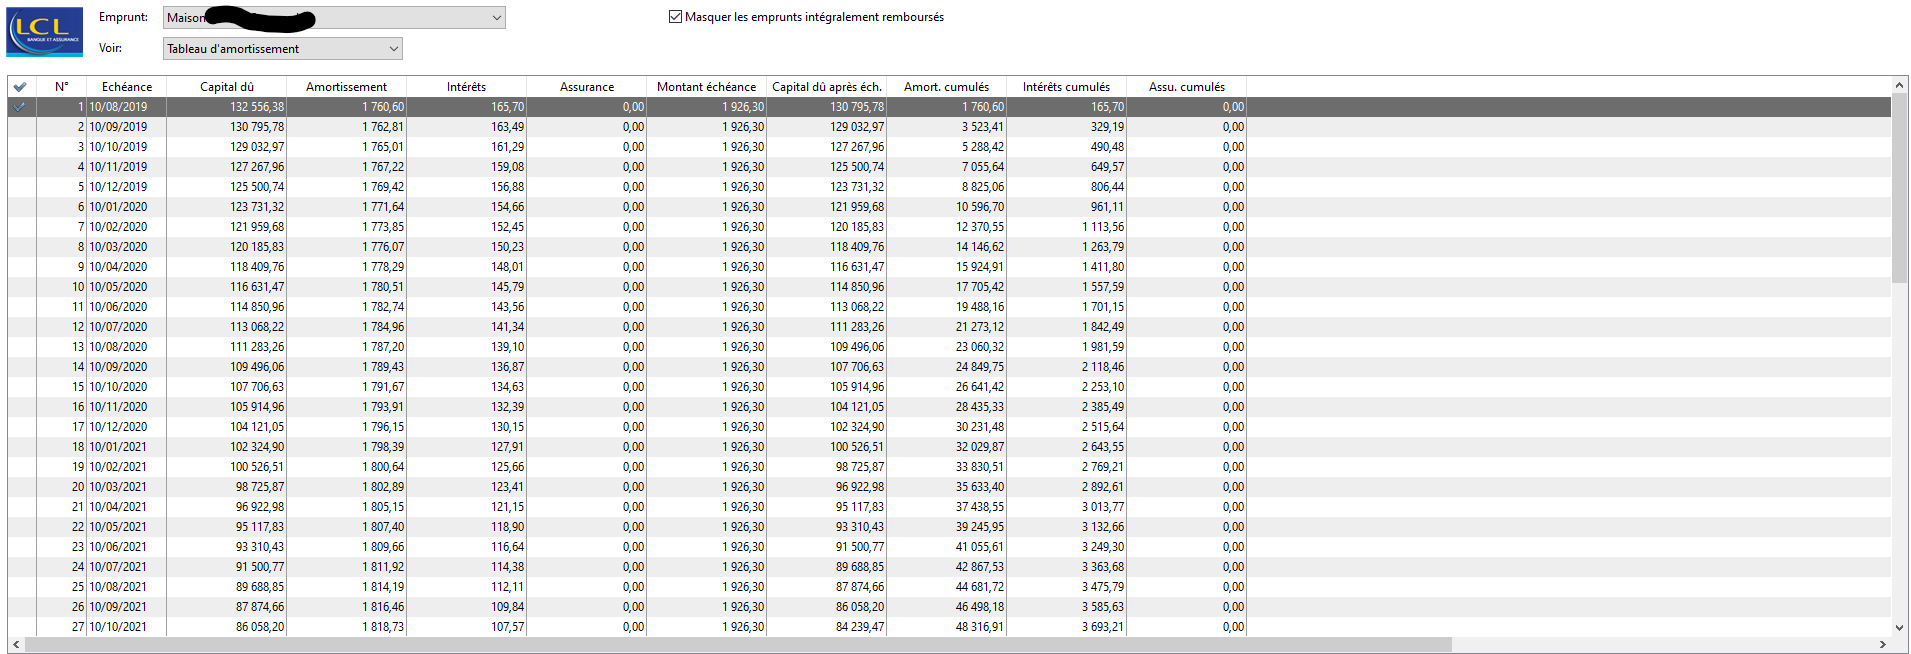Select the row dated 10/10/2019
Image resolution: width=1911 pixels, height=654 pixels.
point(949,147)
